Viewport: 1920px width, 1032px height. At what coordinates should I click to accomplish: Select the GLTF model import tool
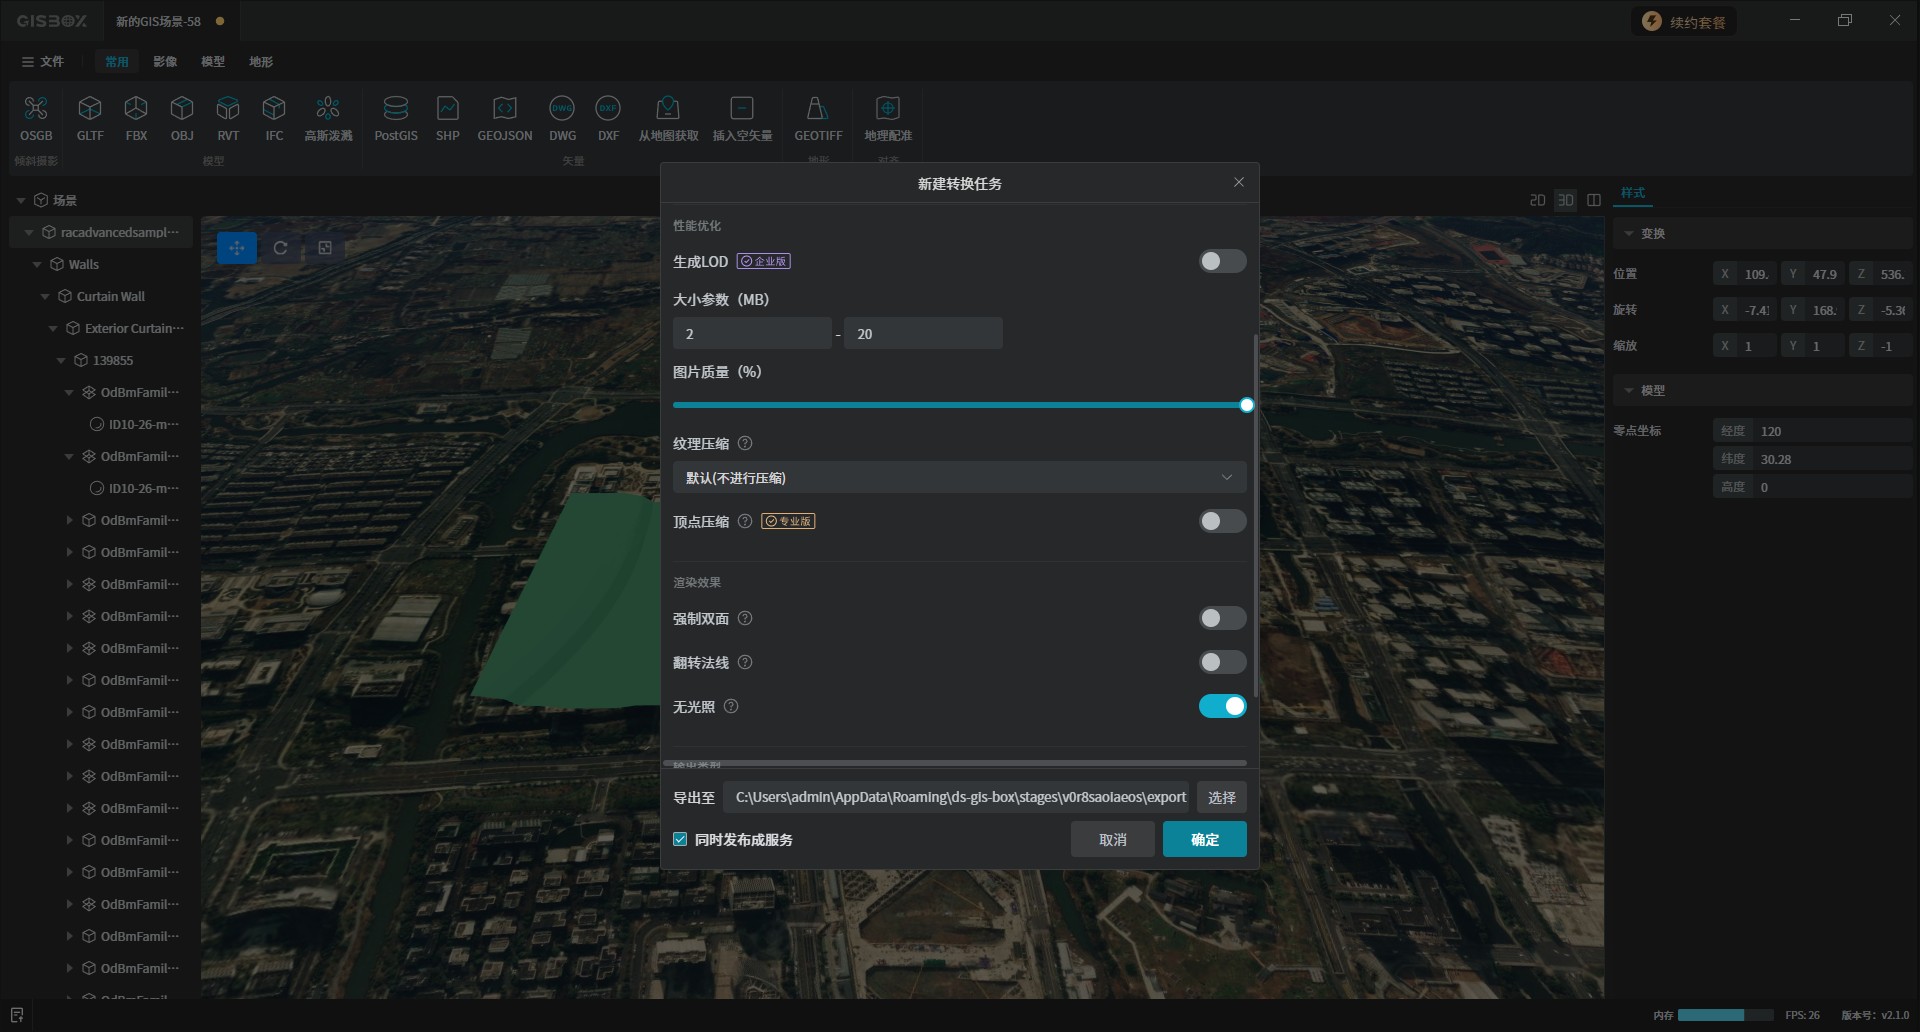click(90, 109)
